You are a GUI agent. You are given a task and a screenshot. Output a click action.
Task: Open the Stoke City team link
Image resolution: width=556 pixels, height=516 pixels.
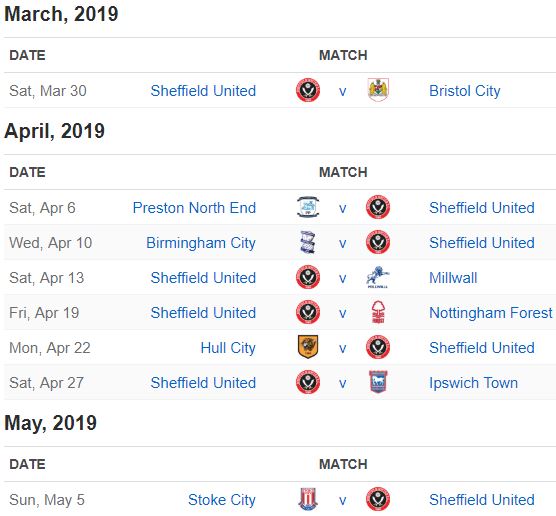pyautogui.click(x=222, y=500)
